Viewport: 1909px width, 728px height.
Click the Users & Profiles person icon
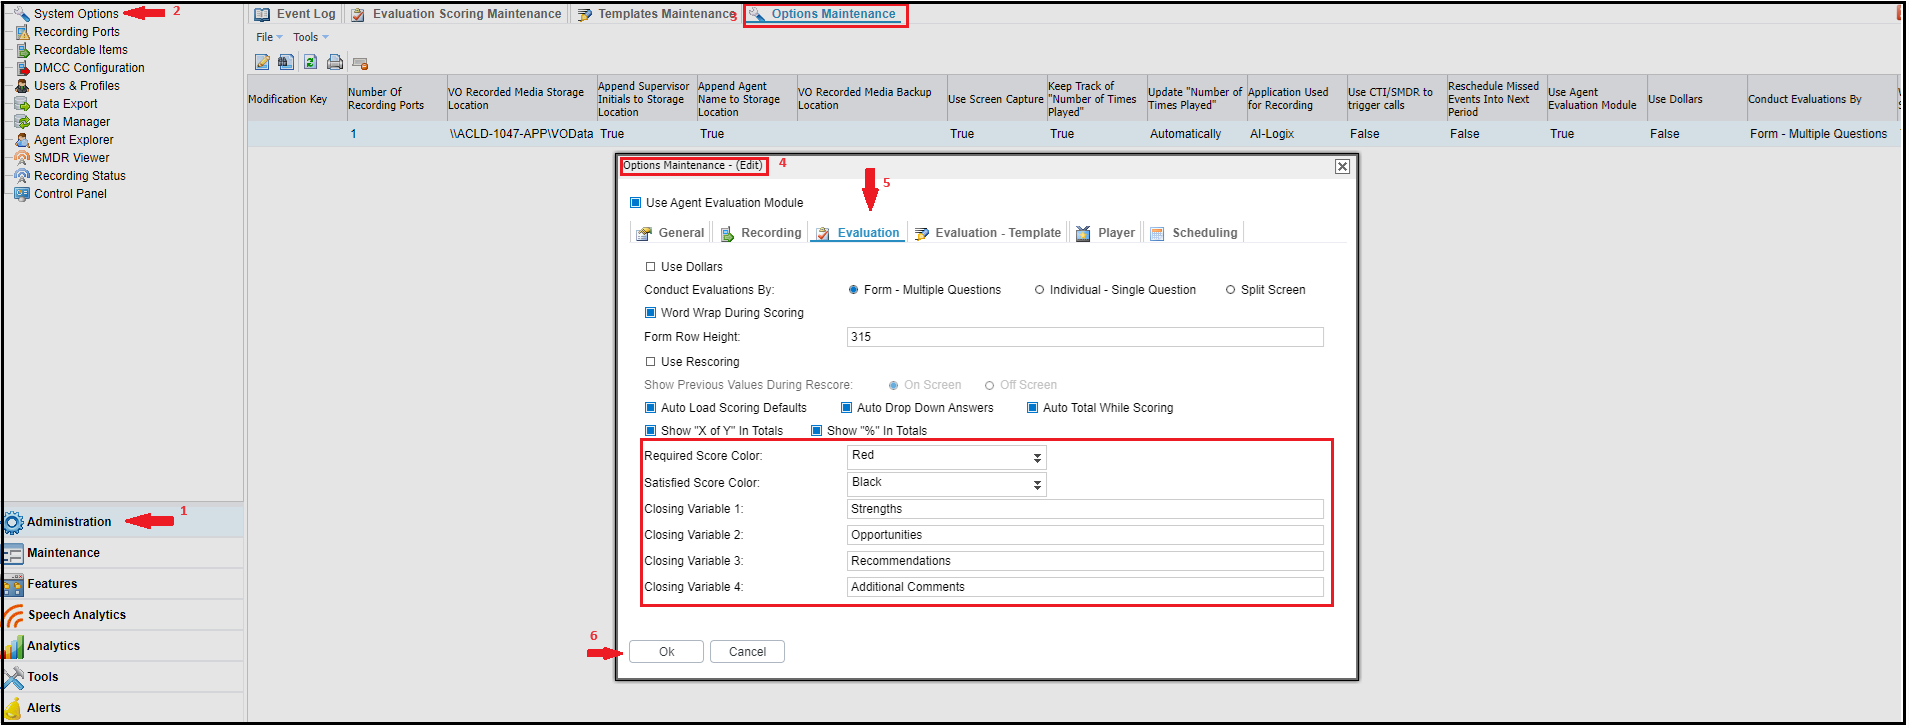(x=22, y=86)
